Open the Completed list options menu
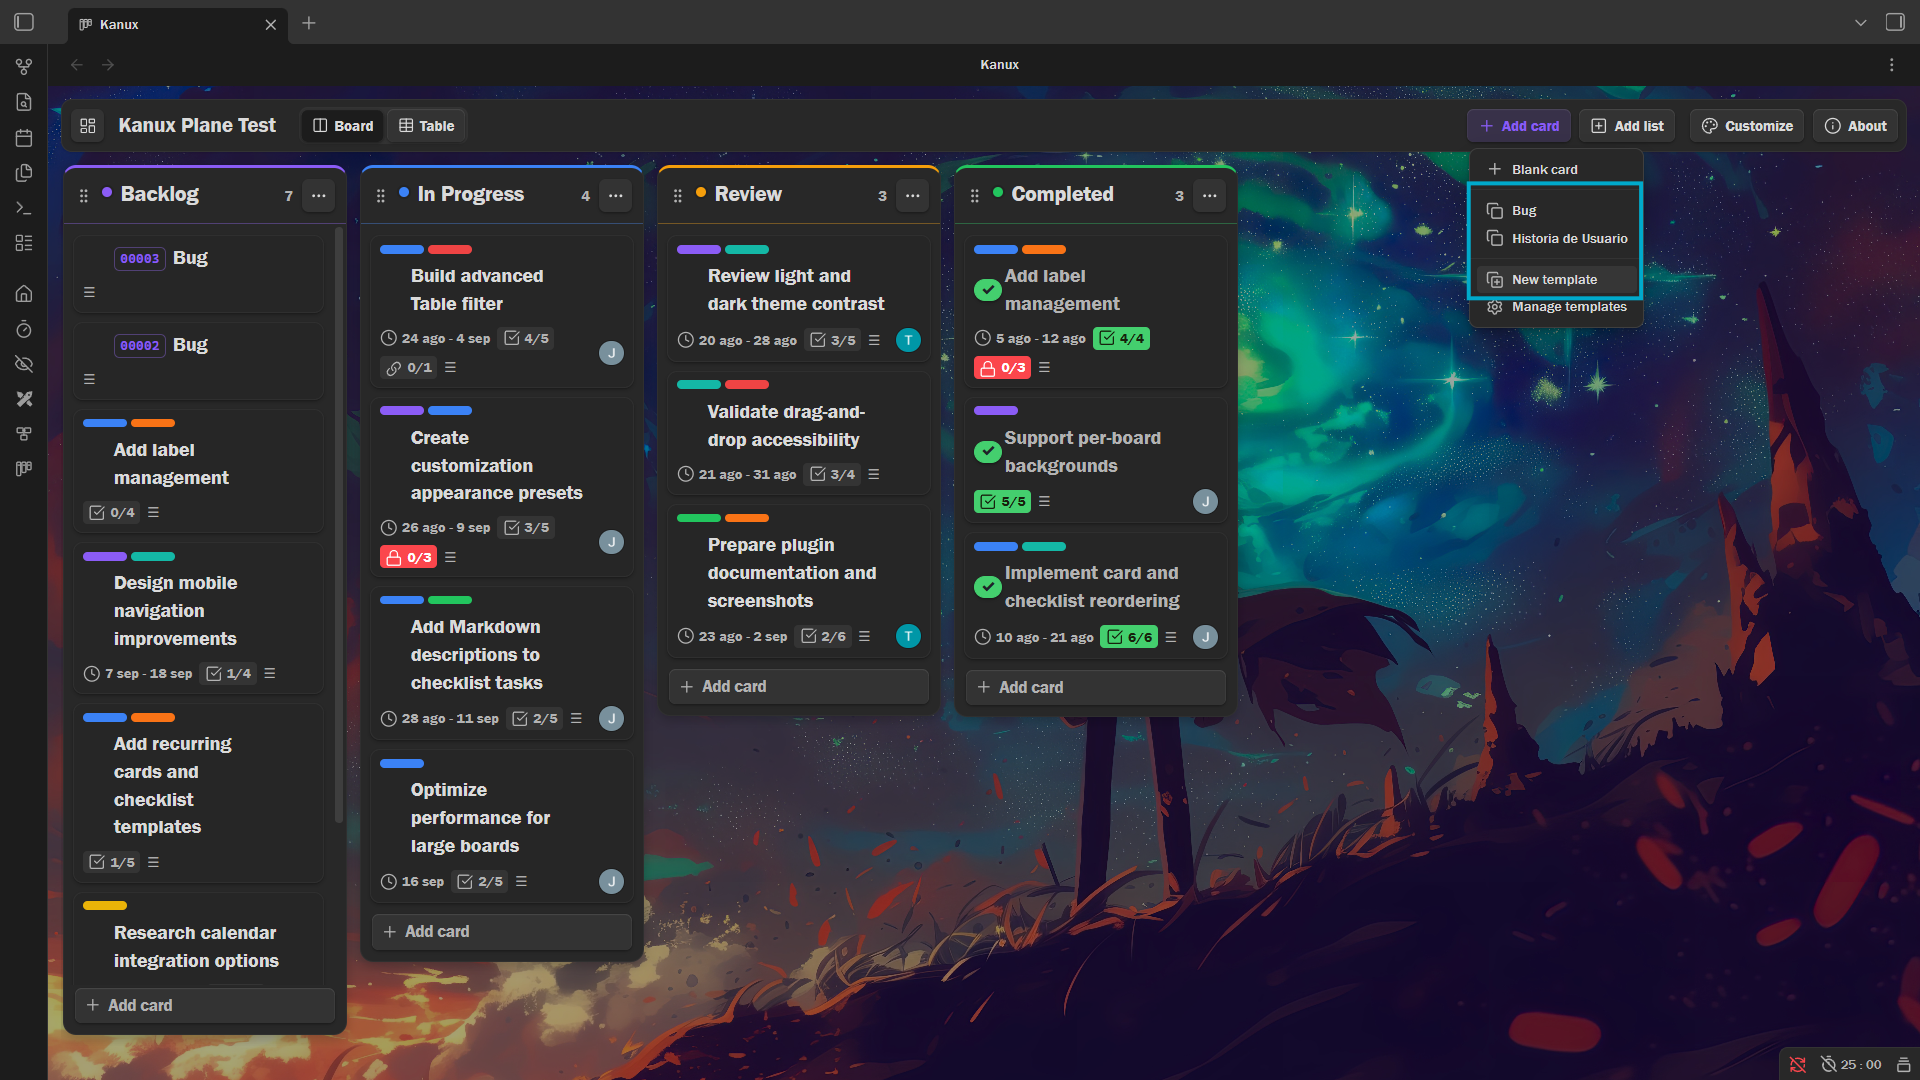The height and width of the screenshot is (1080, 1920). pos(1209,196)
